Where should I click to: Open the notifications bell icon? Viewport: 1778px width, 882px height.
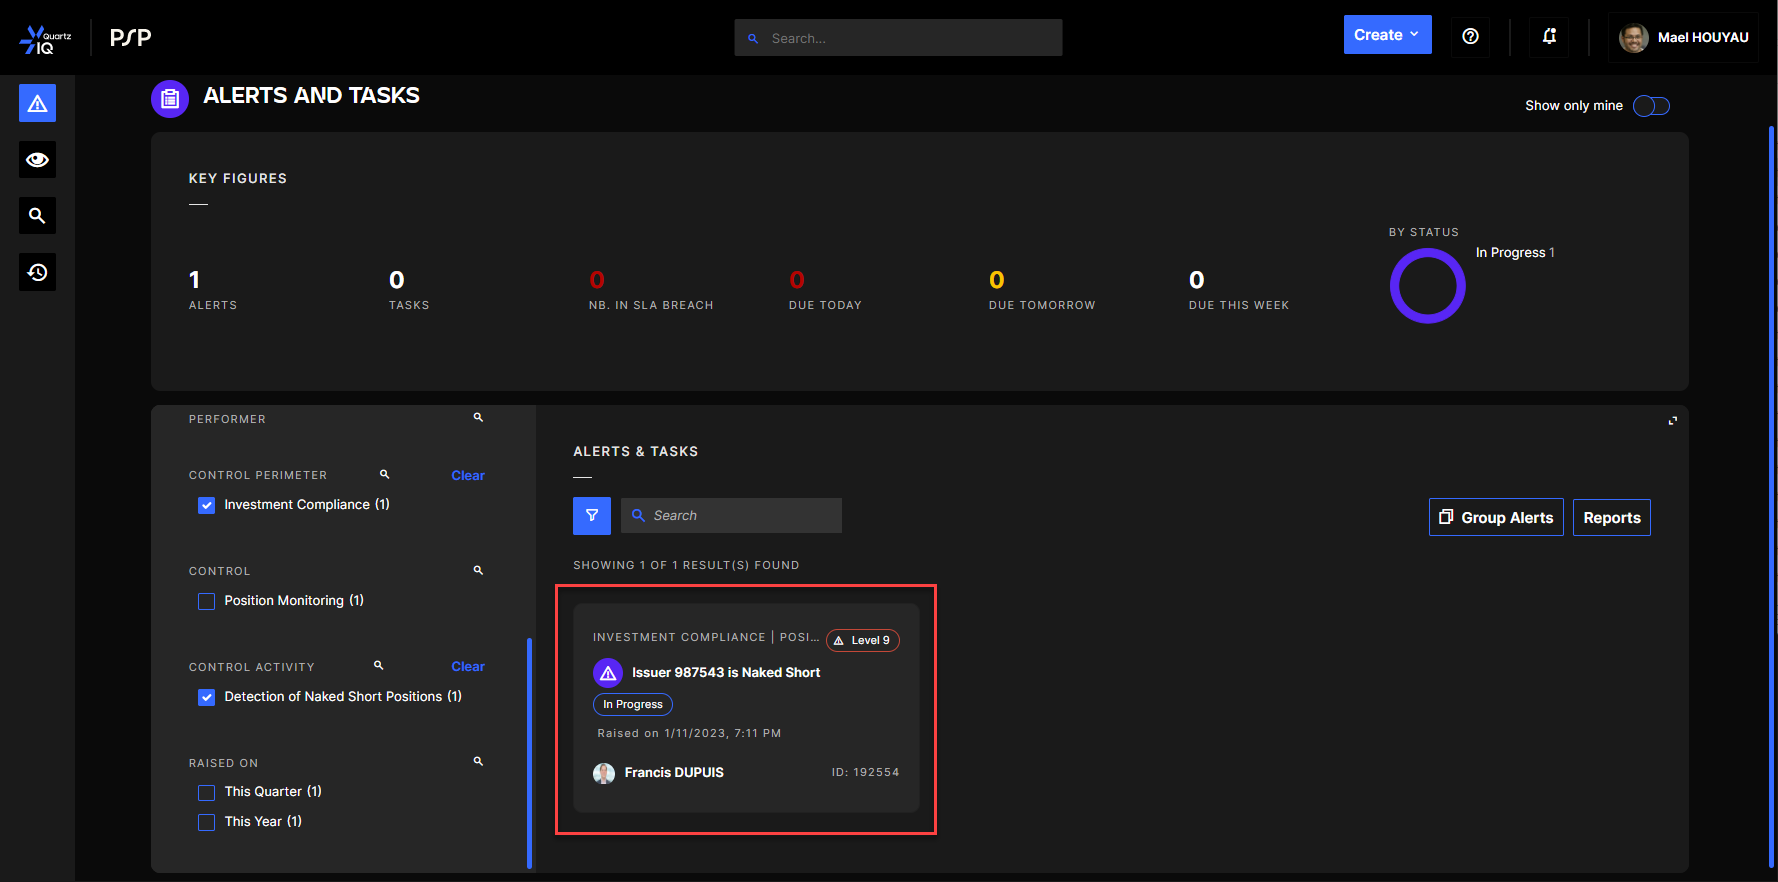(1549, 37)
